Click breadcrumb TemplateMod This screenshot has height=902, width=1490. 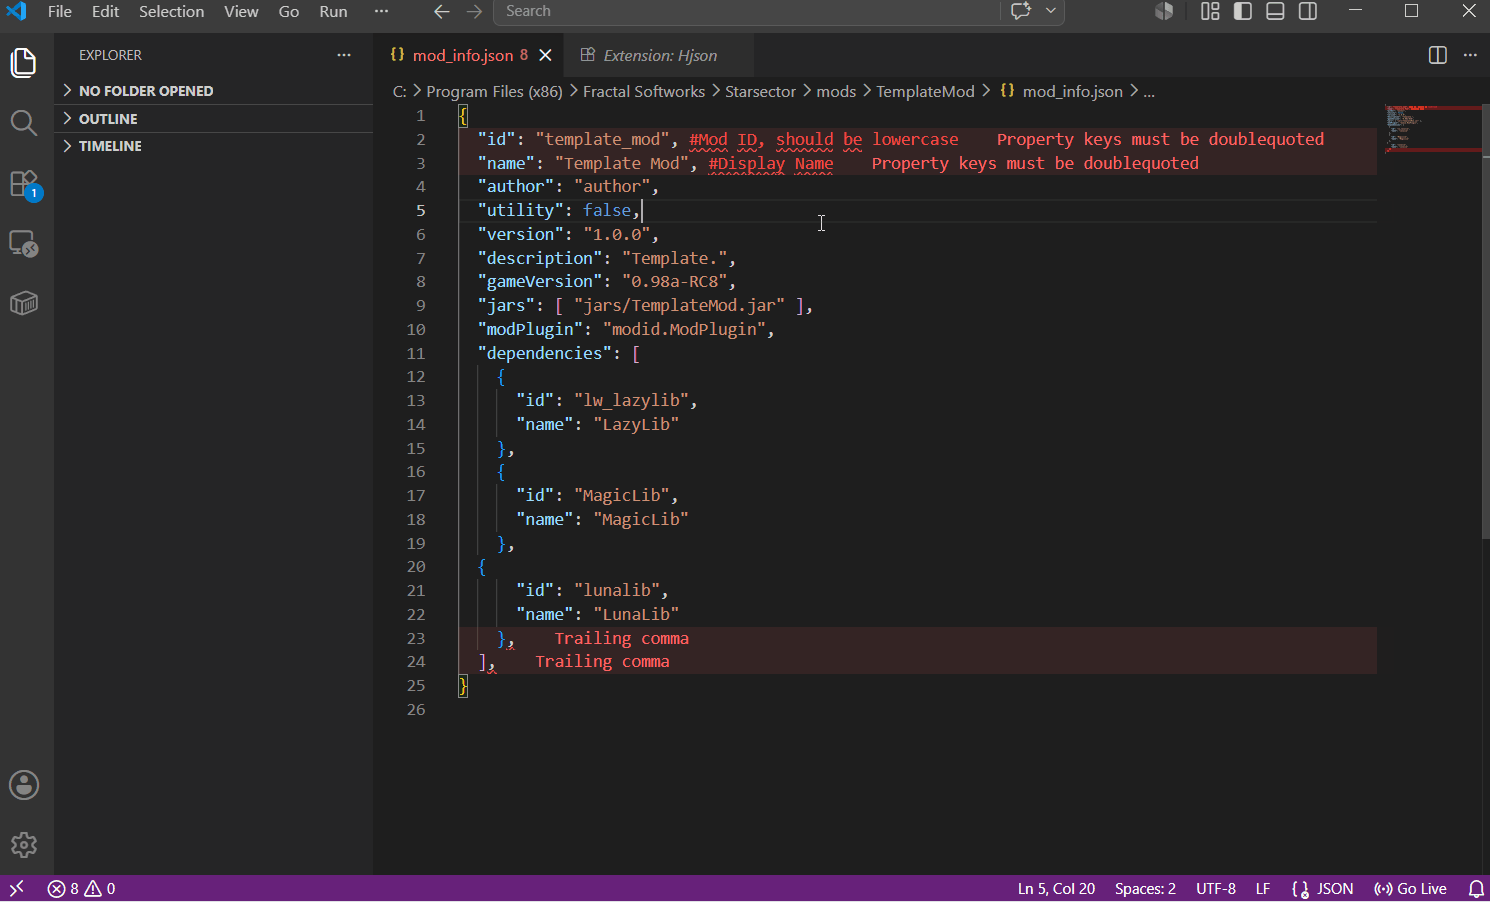925,91
